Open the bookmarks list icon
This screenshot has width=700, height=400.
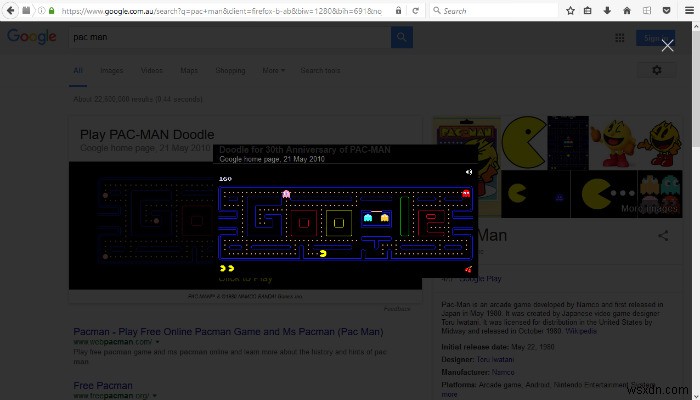588,11
